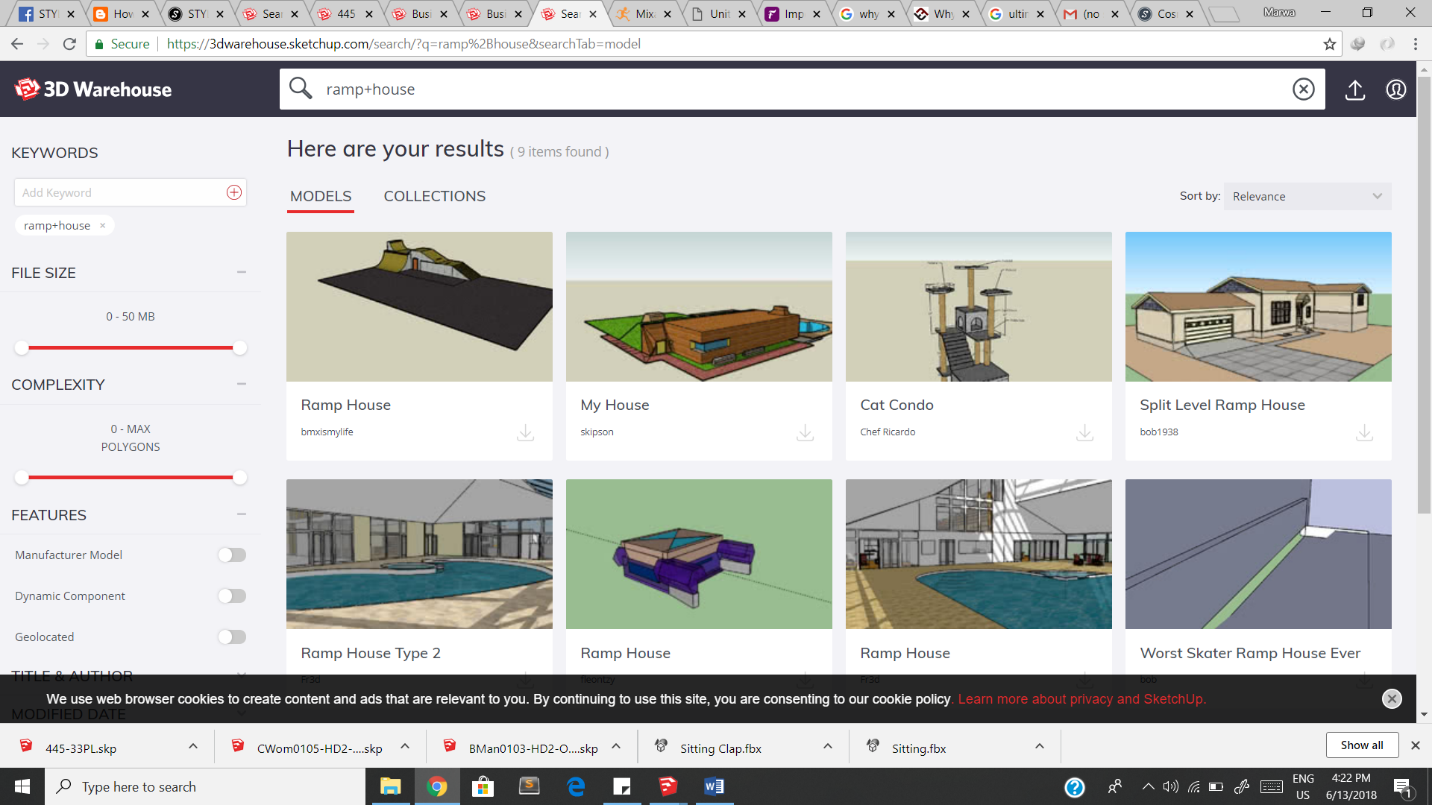Screen dimensions: 1432x805
Task: Switch to the Gmail browser tab
Action: coord(1089,14)
